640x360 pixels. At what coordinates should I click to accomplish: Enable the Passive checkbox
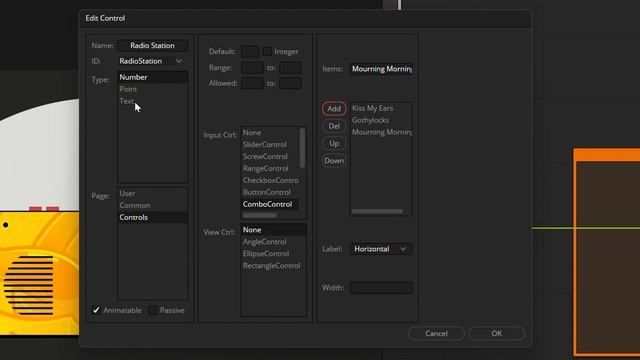[x=153, y=310]
